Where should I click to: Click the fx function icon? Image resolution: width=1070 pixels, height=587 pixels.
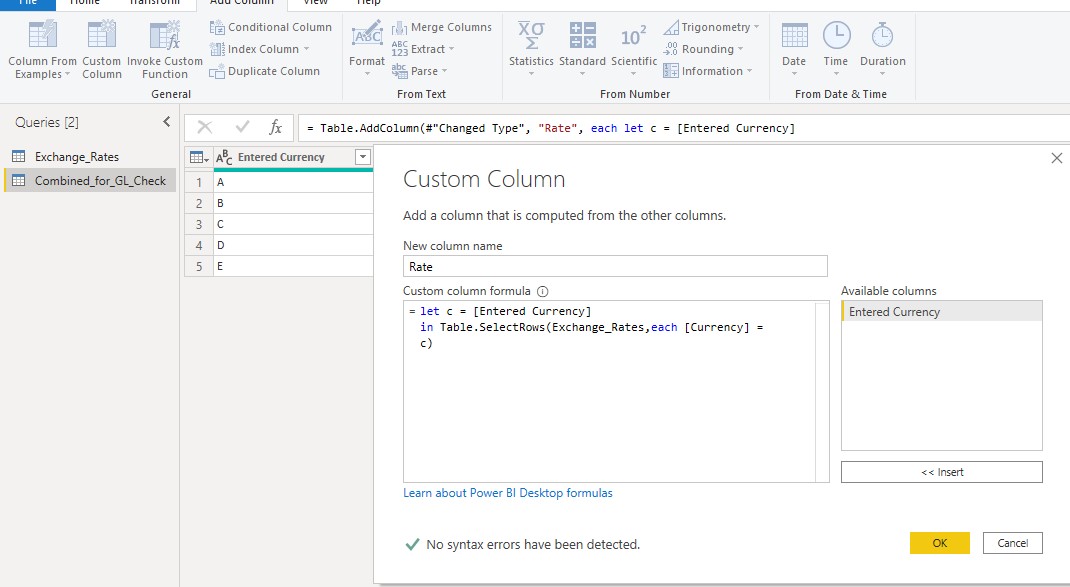276,127
